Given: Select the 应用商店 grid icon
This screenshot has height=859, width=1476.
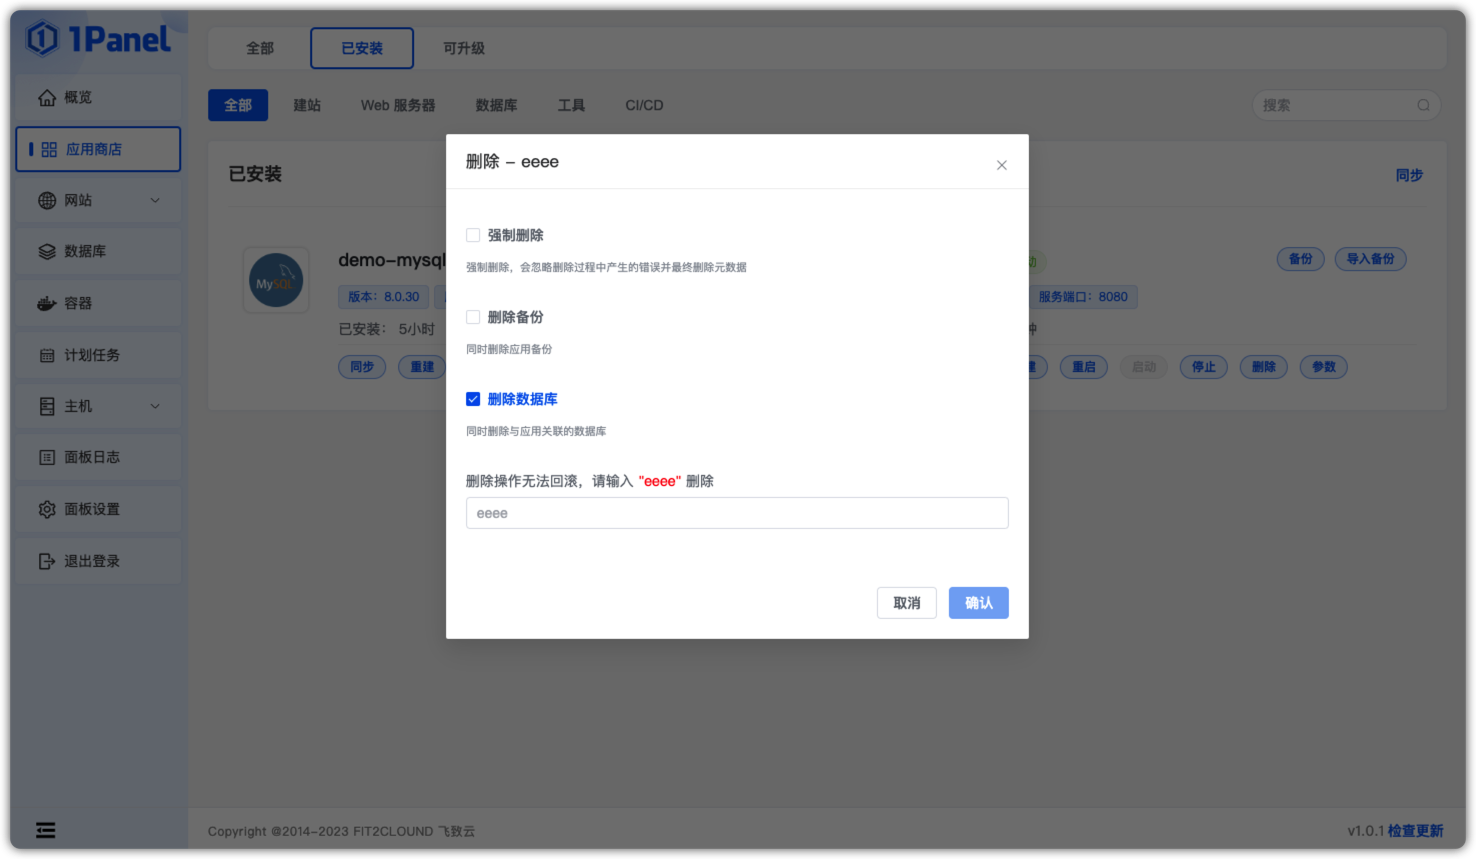Looking at the screenshot, I should click(x=49, y=149).
